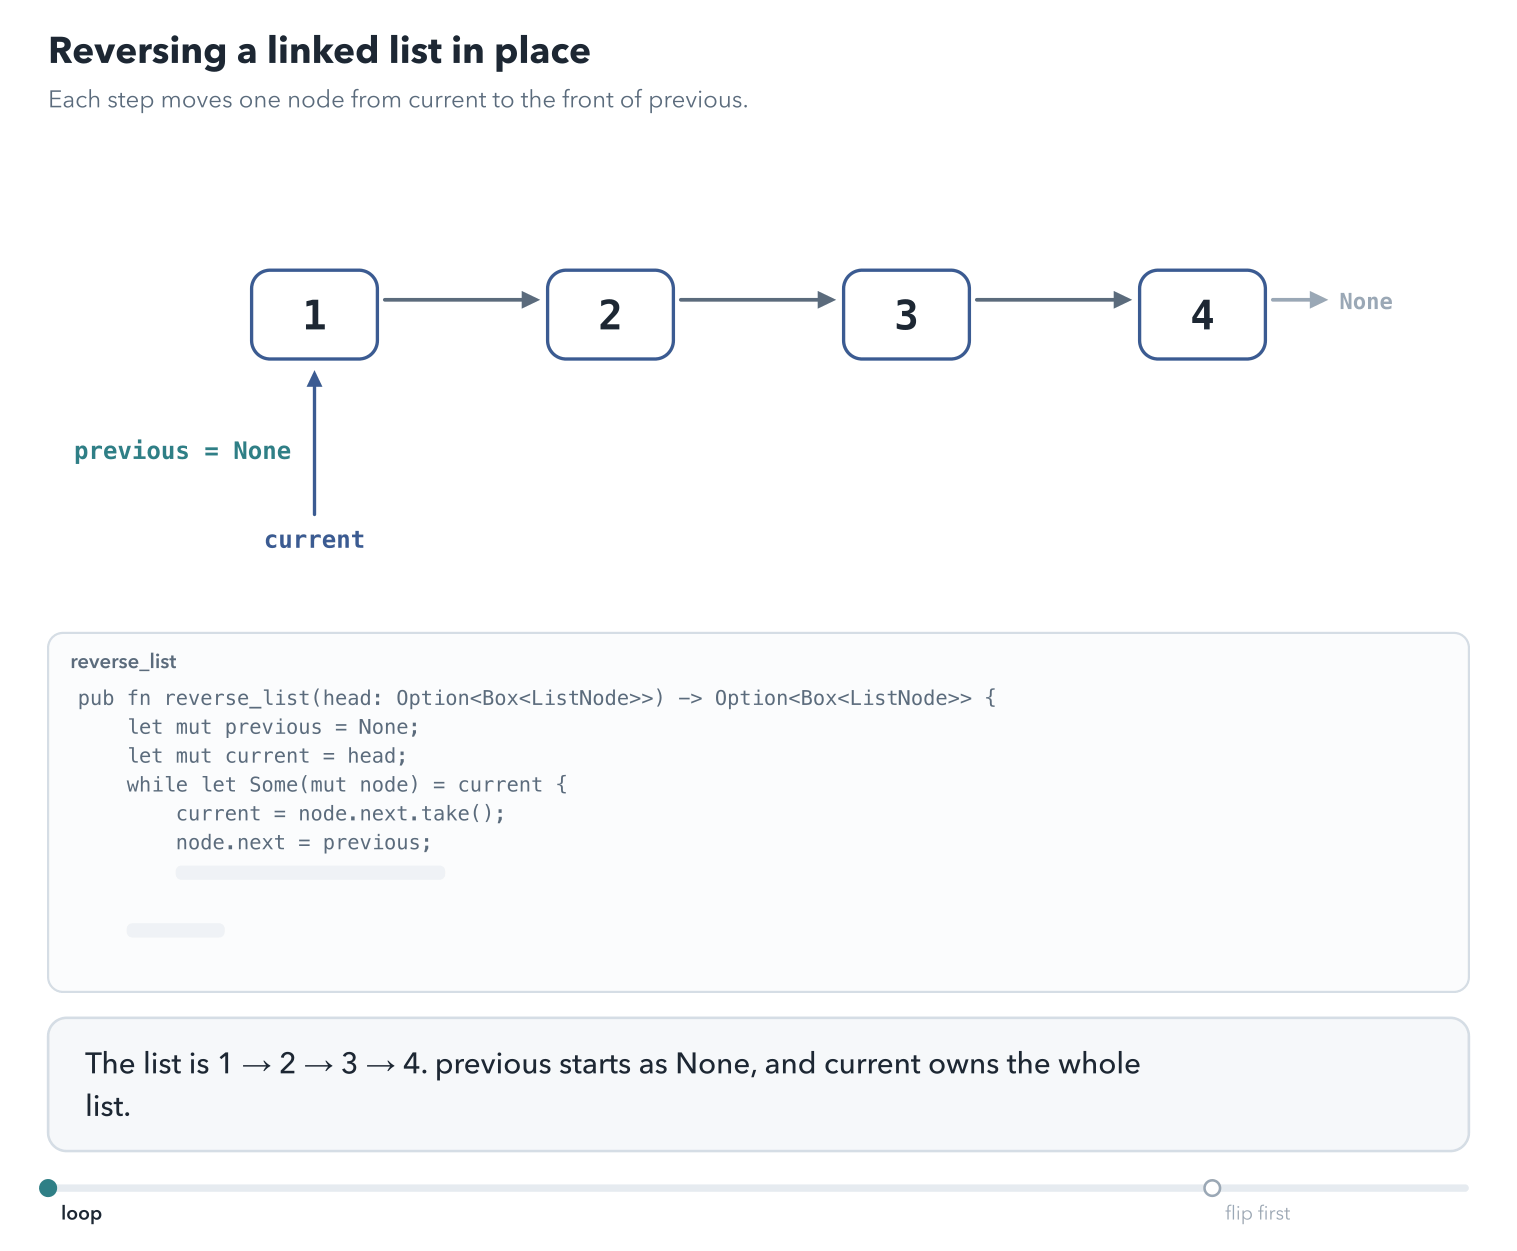This screenshot has width=1517, height=1251.
Task: Click the 'pub fn reverse_list' signature line
Action: [537, 698]
